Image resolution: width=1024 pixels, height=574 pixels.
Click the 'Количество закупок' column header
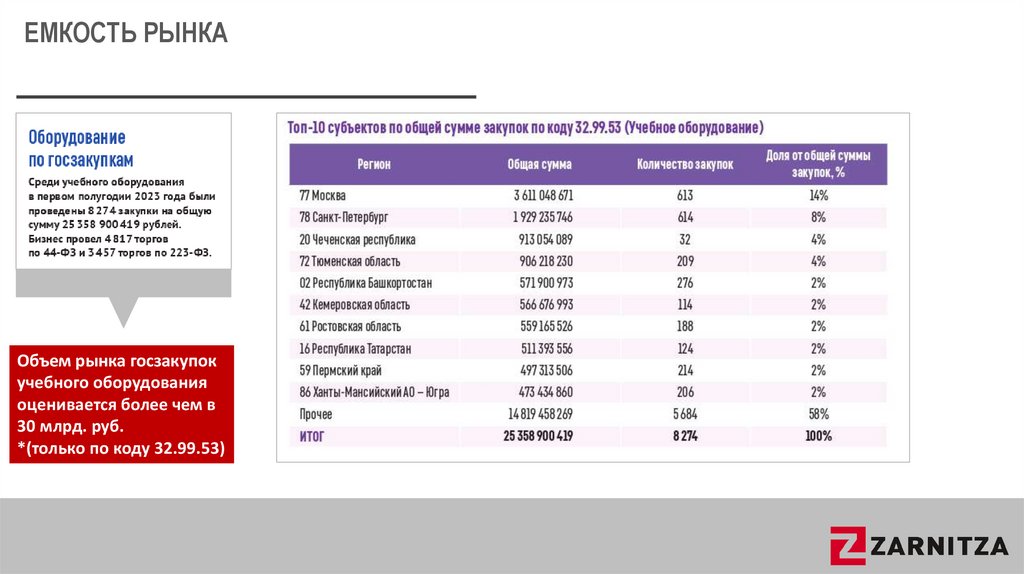685,165
